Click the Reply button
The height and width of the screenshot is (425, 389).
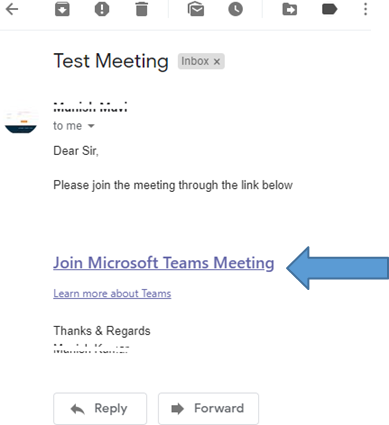pos(100,408)
